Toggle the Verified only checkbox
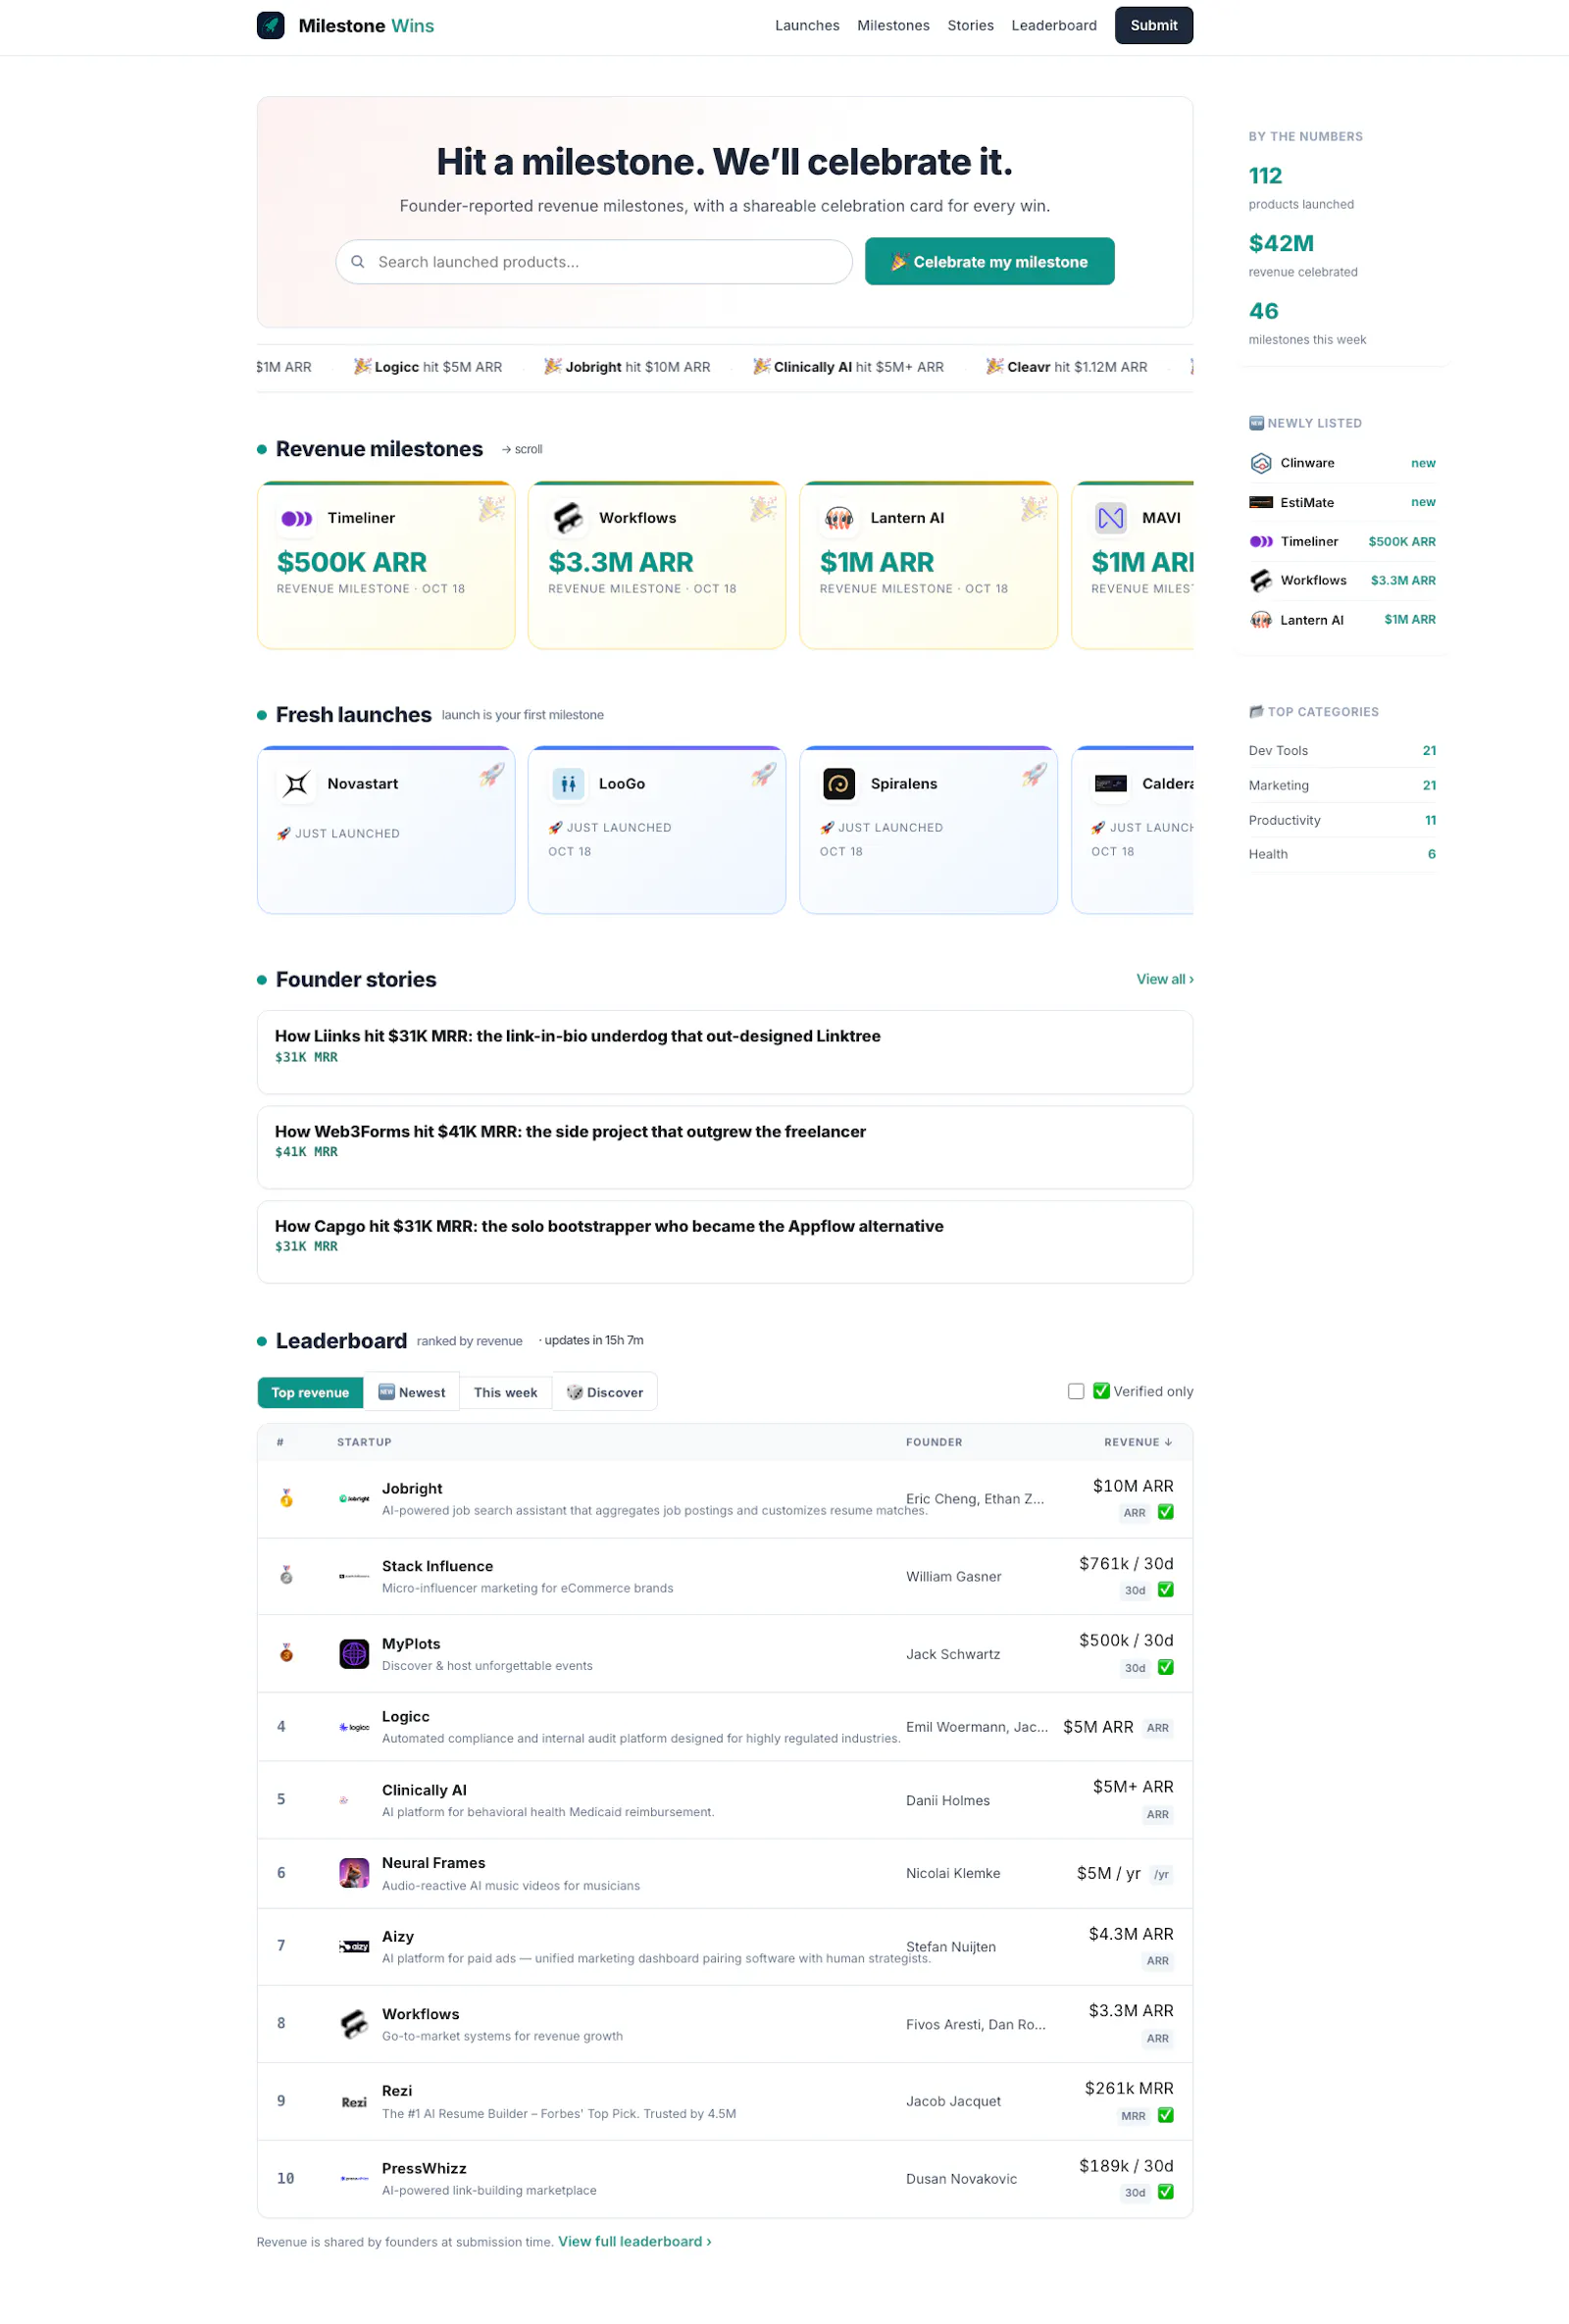Viewport: 1569px width, 2324px height. [1076, 1391]
